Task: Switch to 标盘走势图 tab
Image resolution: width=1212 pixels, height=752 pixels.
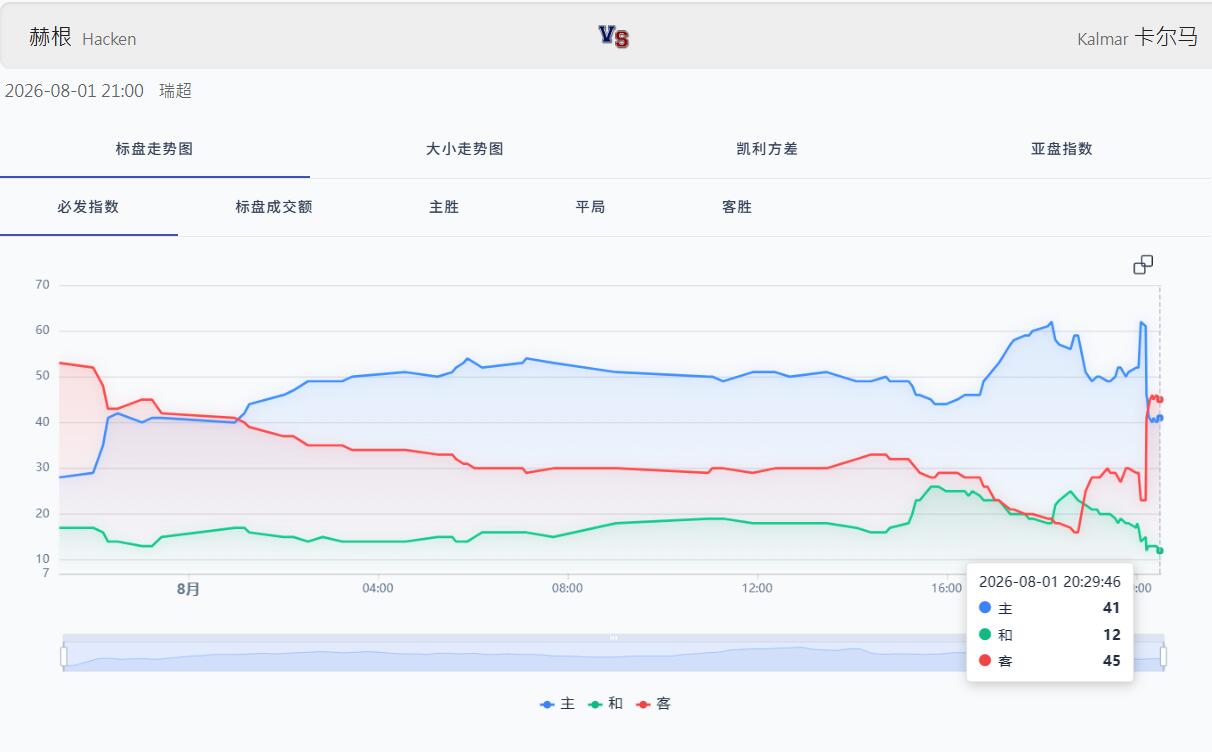Action: pyautogui.click(x=154, y=149)
